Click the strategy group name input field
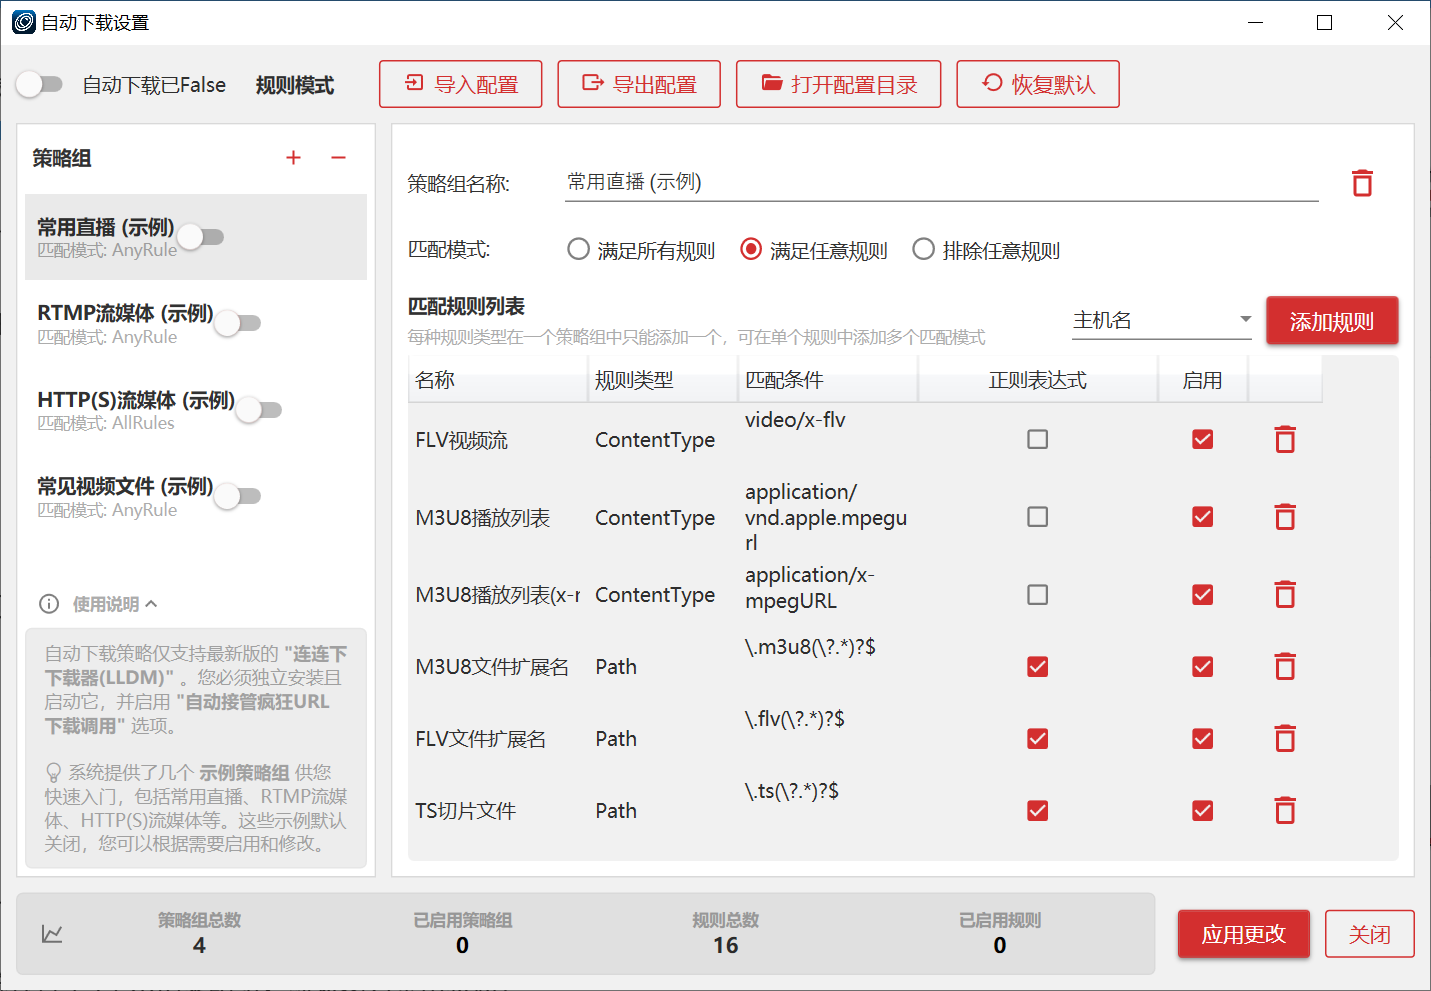The height and width of the screenshot is (991, 1431). 940,183
